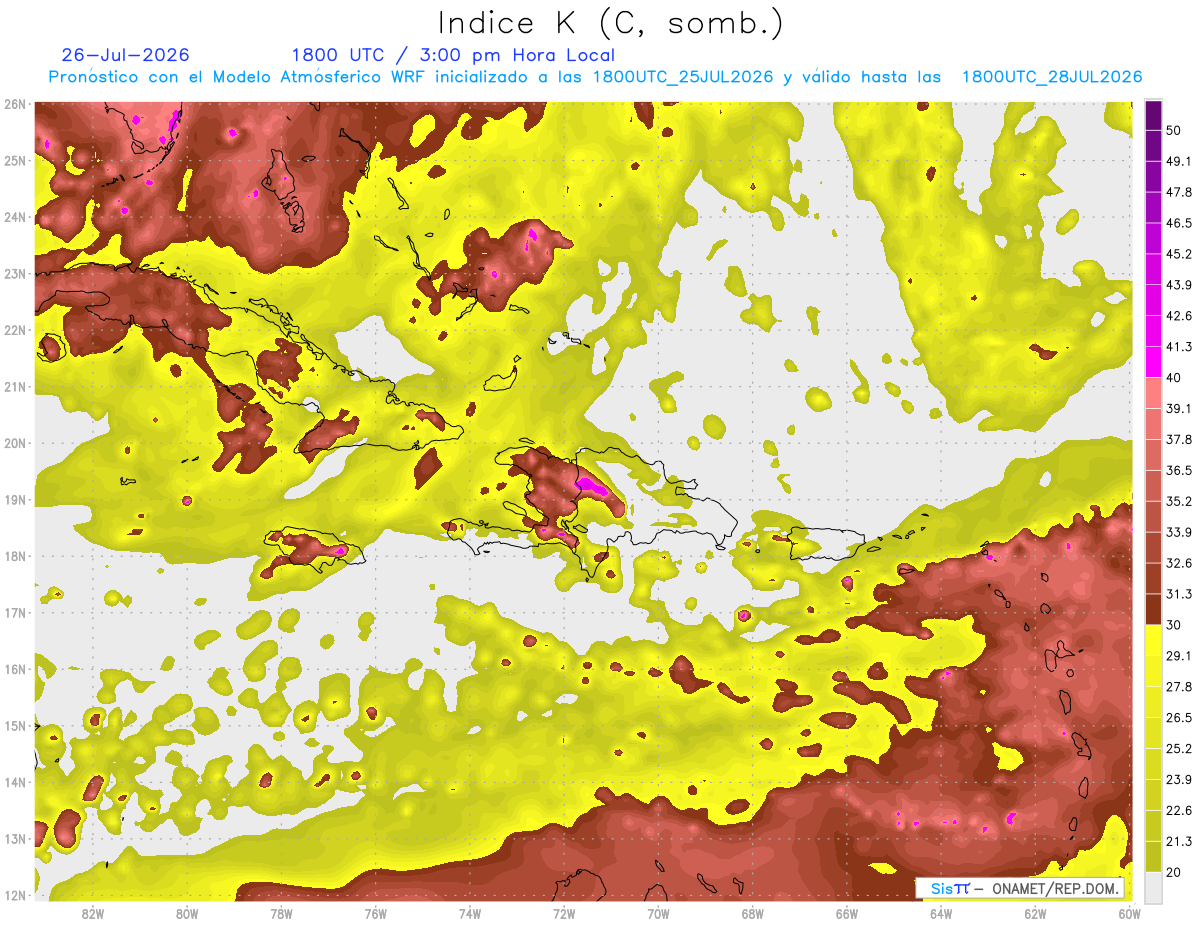Click the '45.2' color scale value
The height and width of the screenshot is (927, 1200).
coord(1178,254)
